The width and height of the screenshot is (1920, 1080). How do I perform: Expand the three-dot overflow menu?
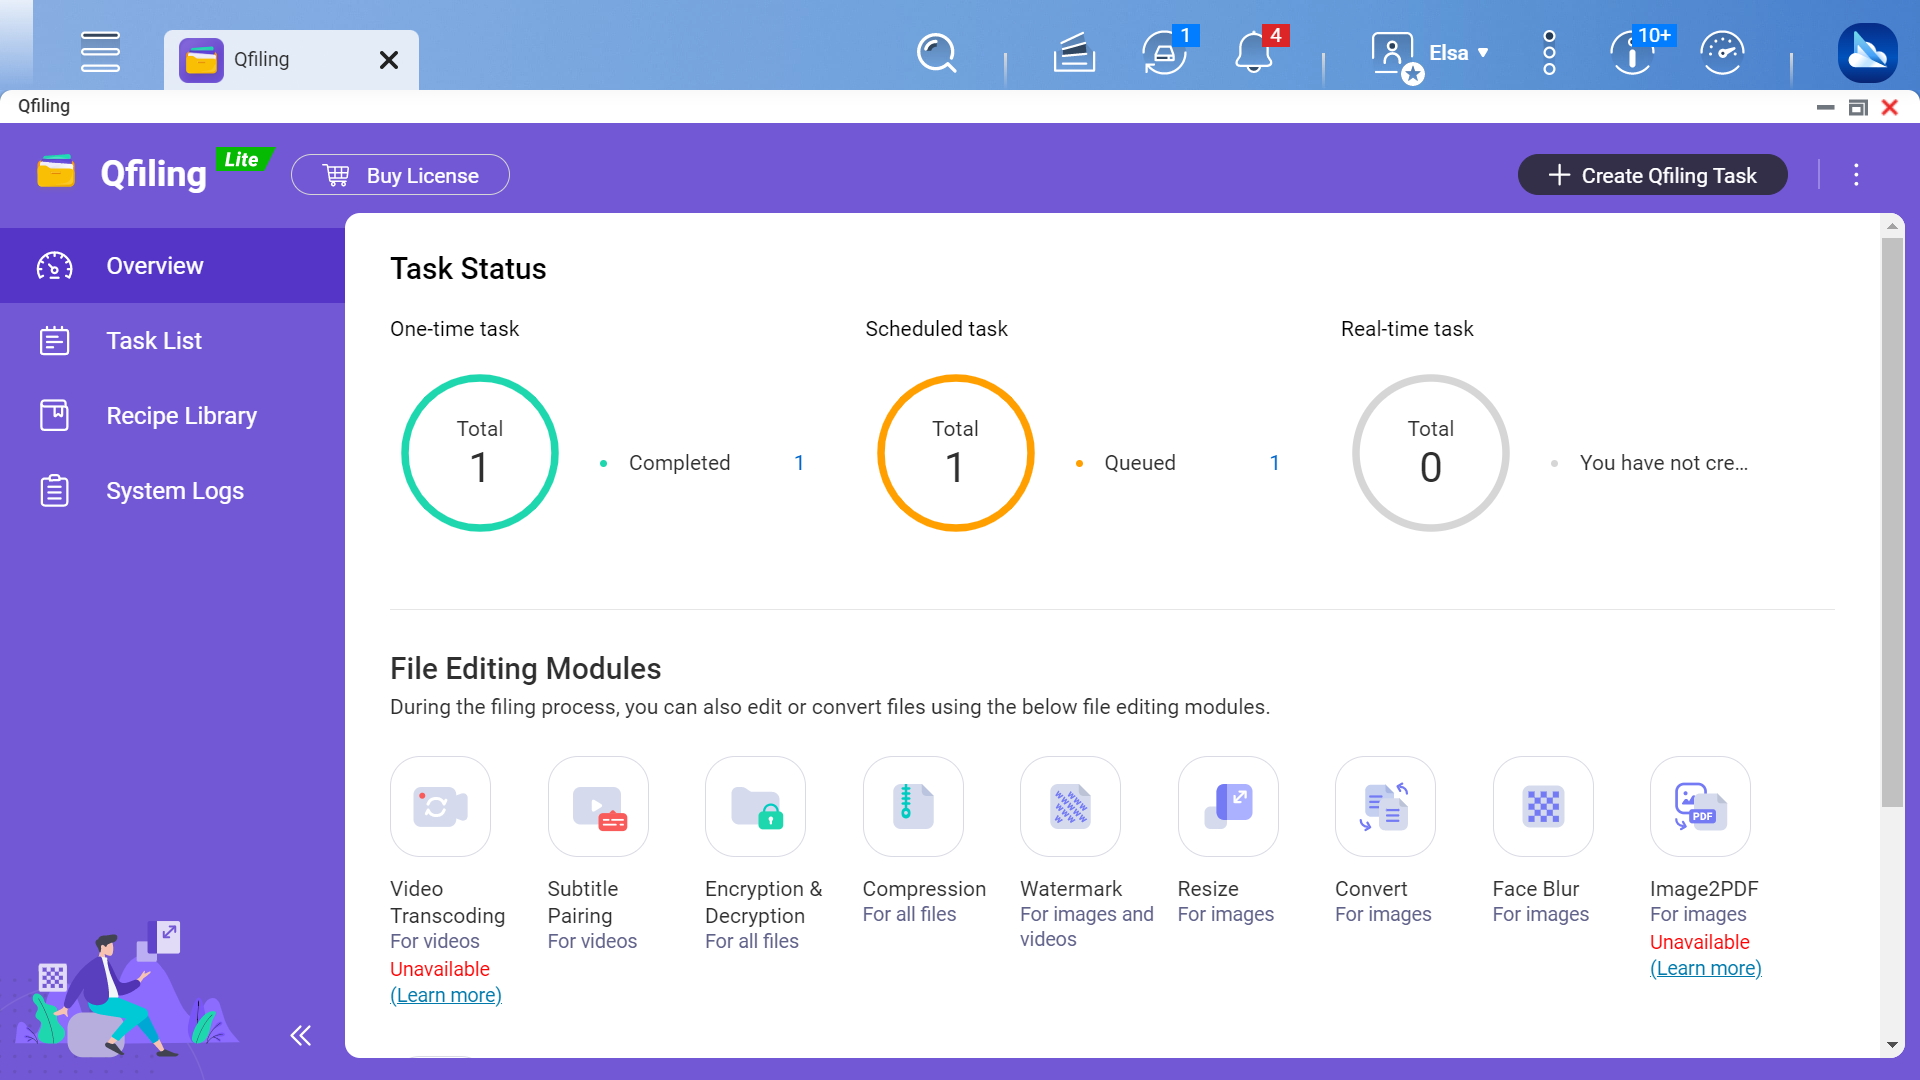[x=1857, y=174]
